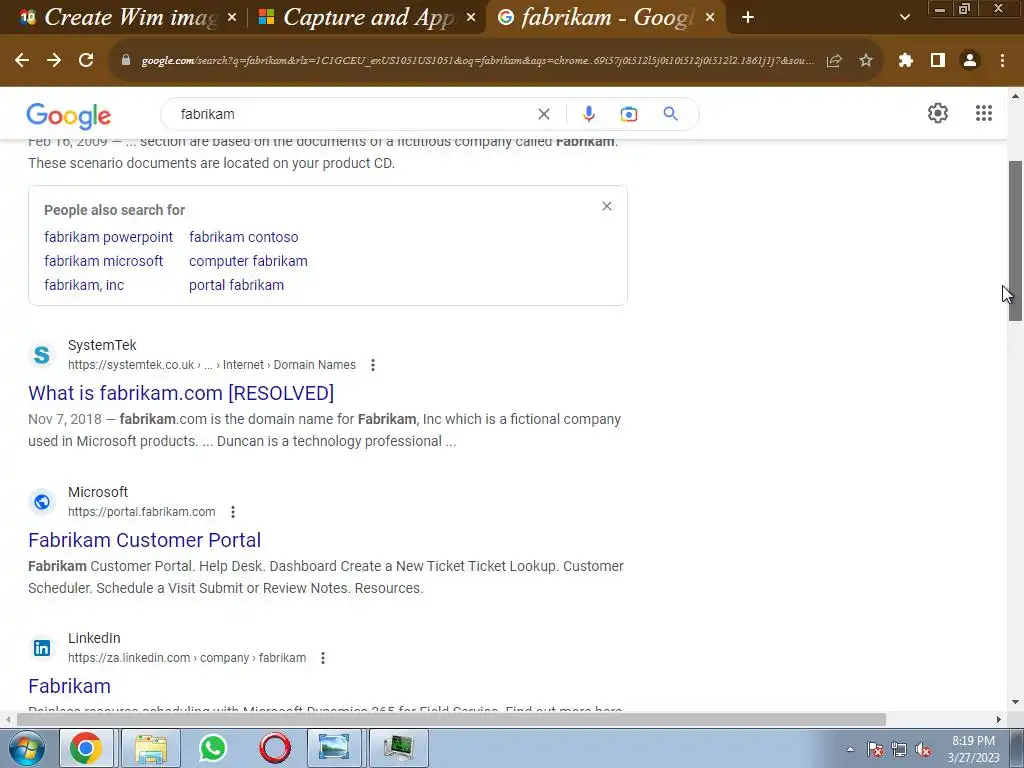1024x768 pixels.
Task: Switch to the Capture and Apply tab
Action: point(366,18)
